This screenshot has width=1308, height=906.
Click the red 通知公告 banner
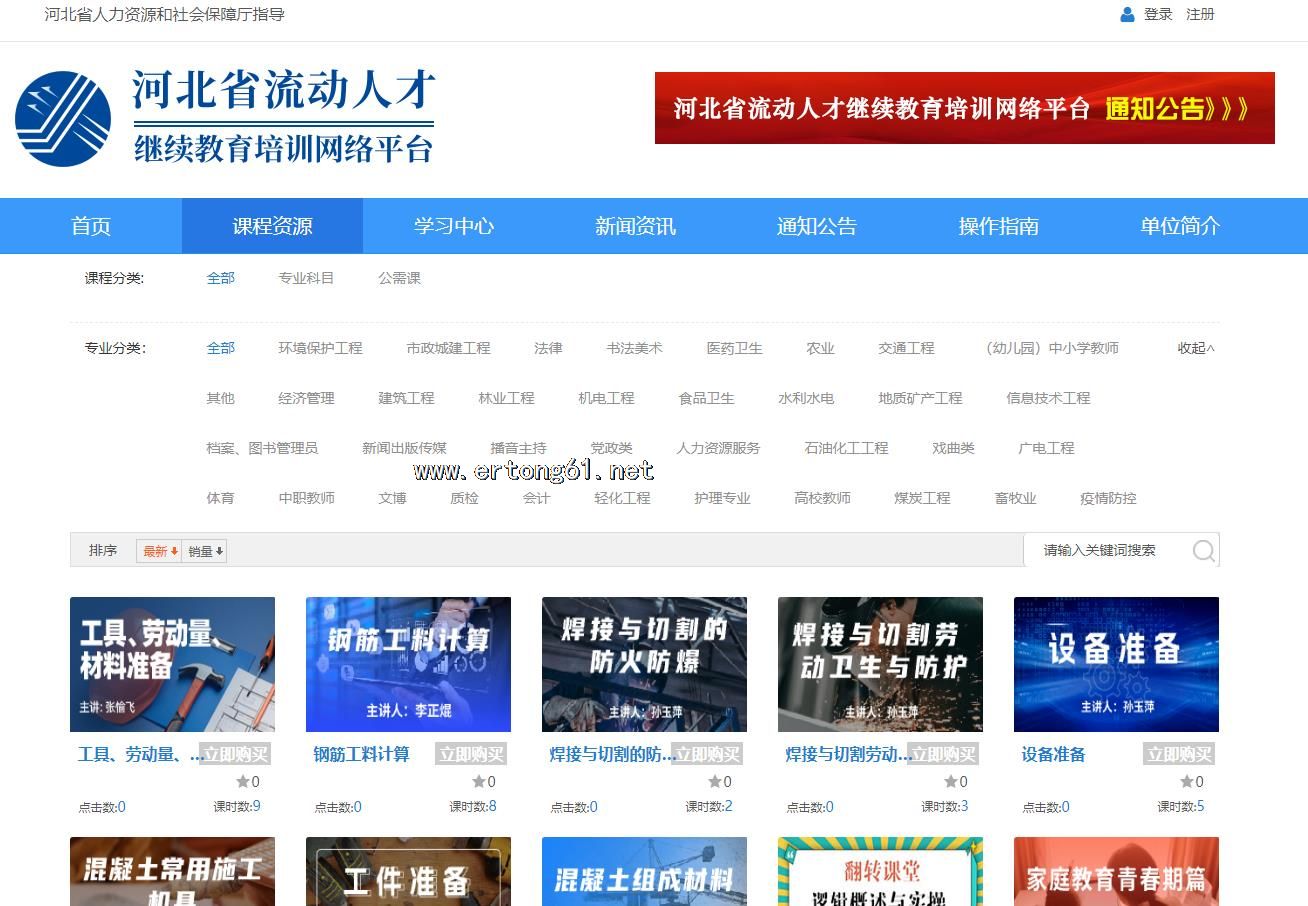pos(964,108)
